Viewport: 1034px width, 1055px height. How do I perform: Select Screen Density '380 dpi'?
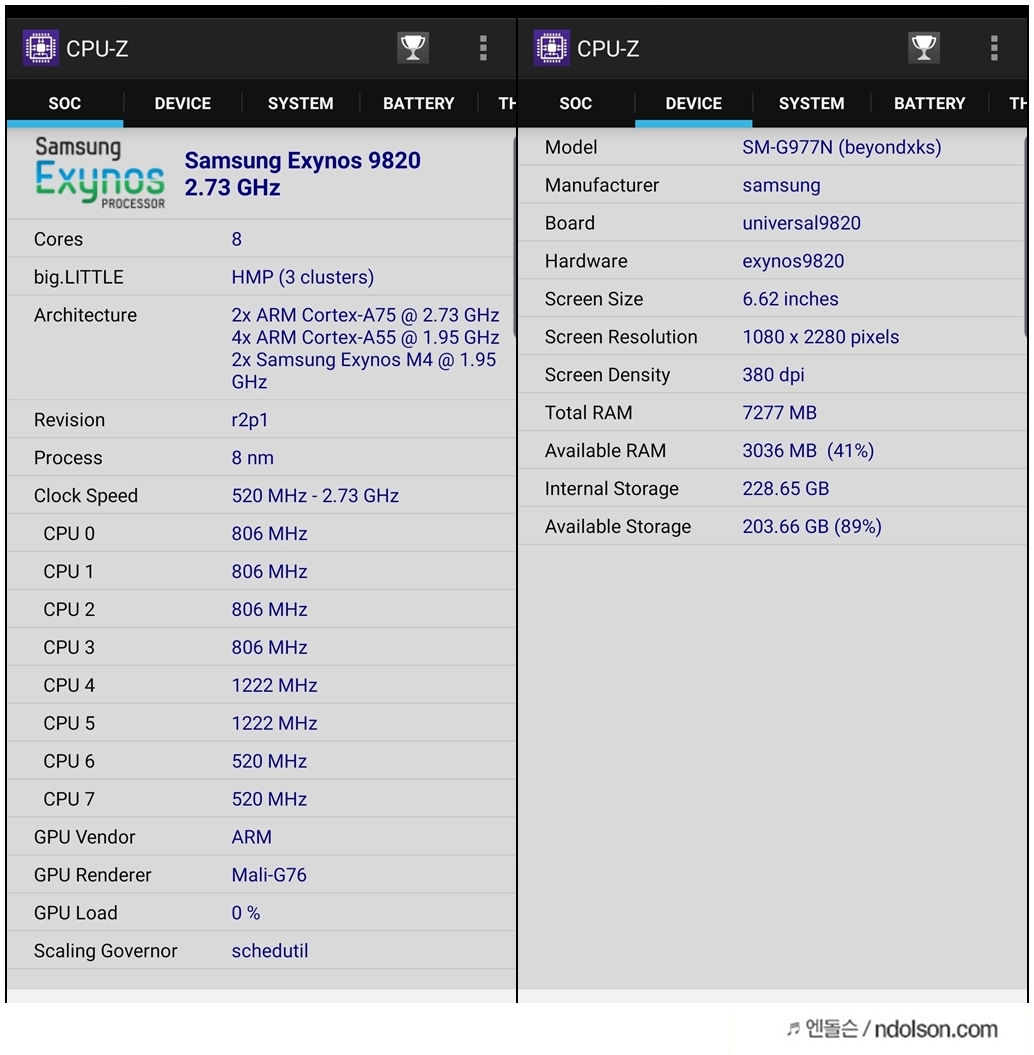click(x=773, y=375)
